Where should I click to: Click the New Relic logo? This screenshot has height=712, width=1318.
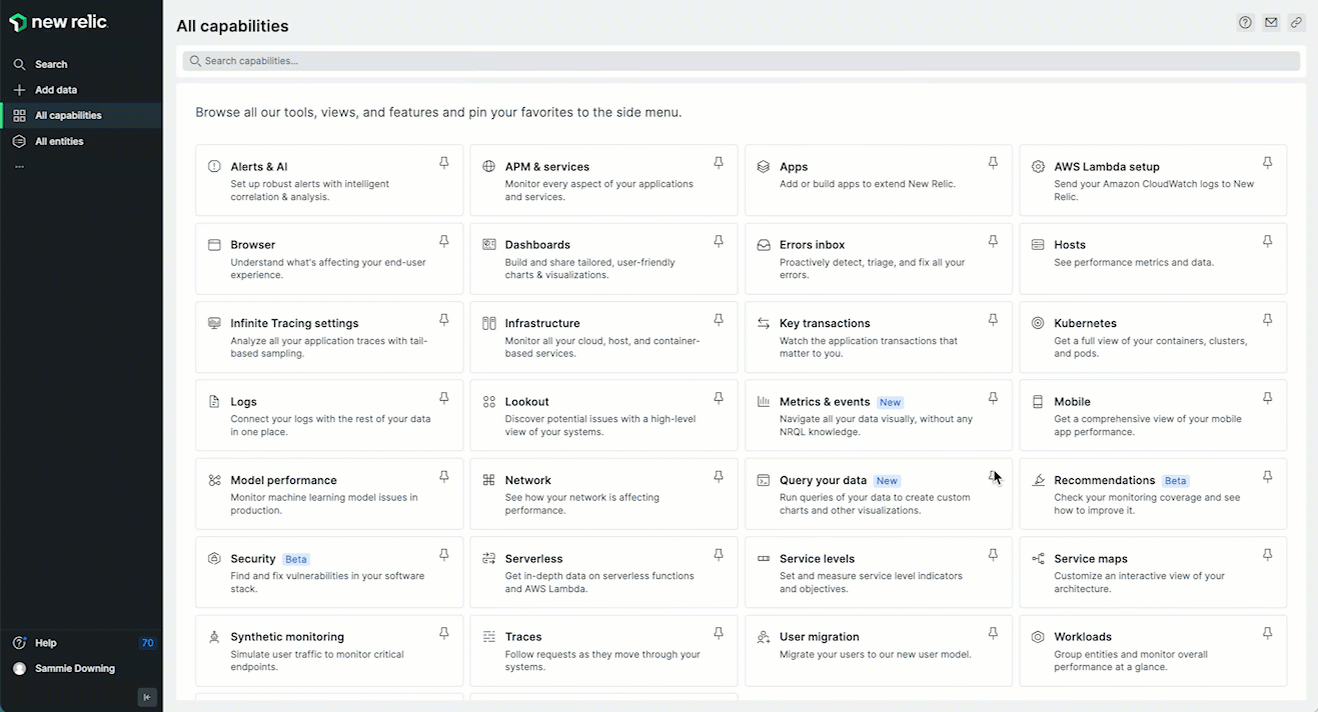pyautogui.click(x=57, y=21)
